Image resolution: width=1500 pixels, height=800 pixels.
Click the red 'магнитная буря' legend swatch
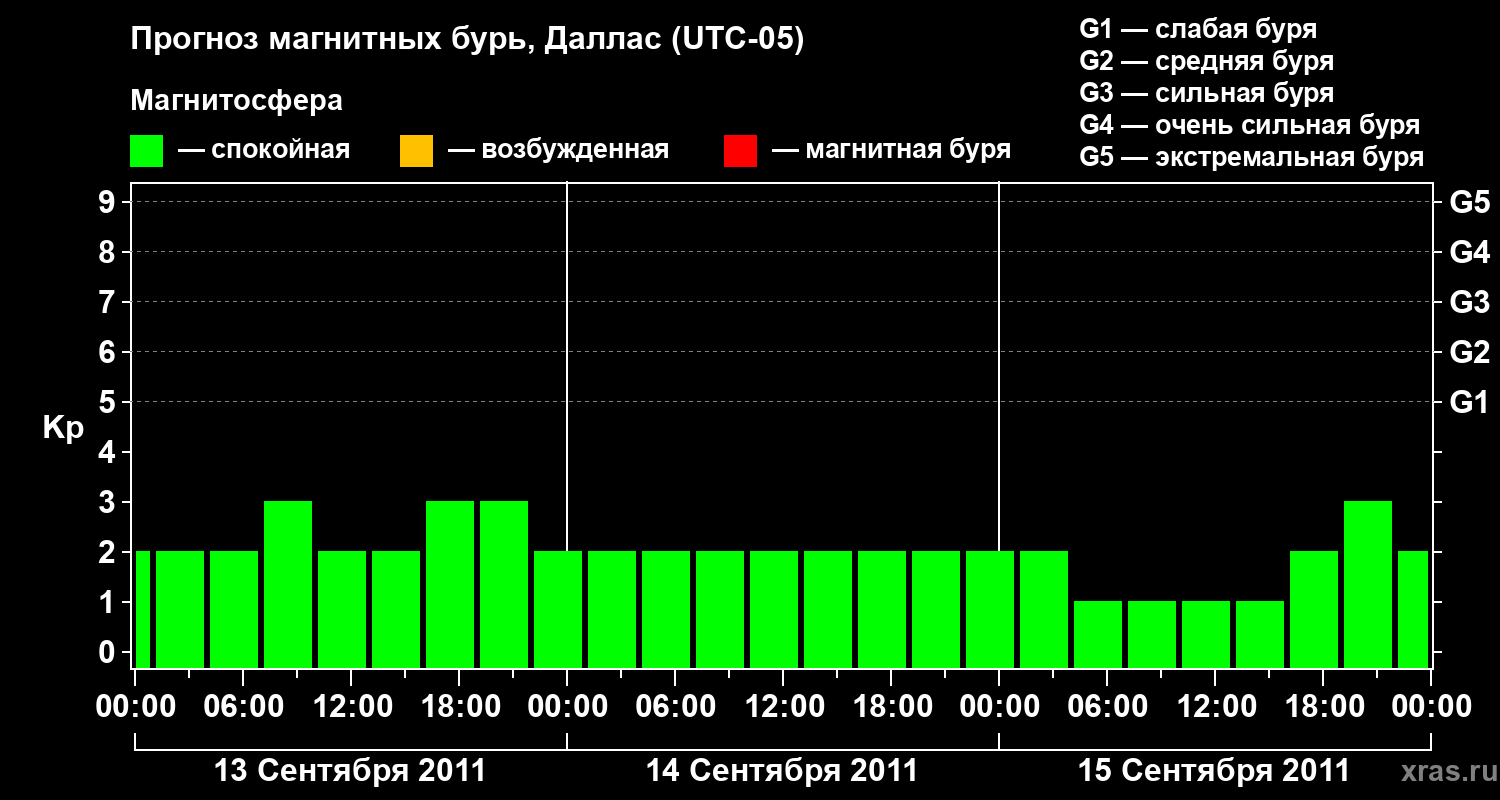(740, 151)
